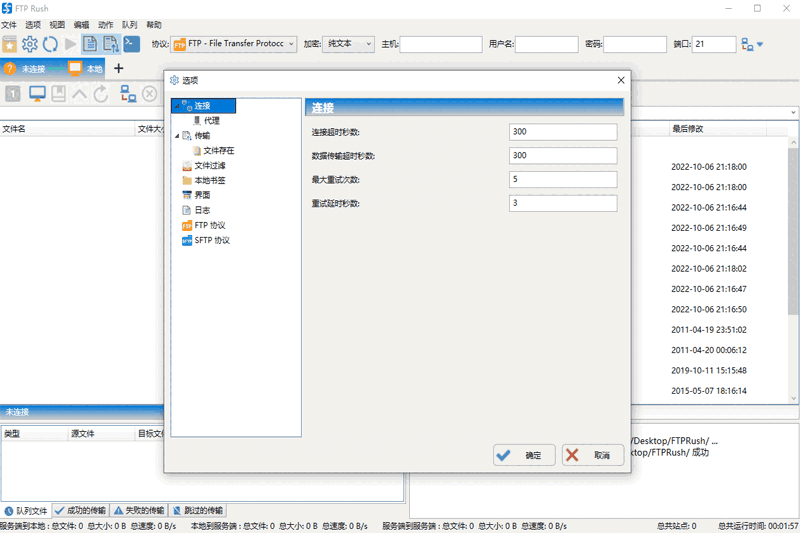Screen dimensions: 800x533
Task: Click the quick-connect network icon beside port
Action: (747, 44)
